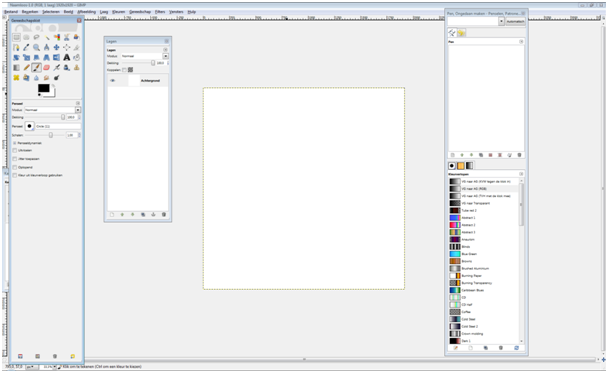
Task: Click the Automatisch button
Action: pos(515,21)
